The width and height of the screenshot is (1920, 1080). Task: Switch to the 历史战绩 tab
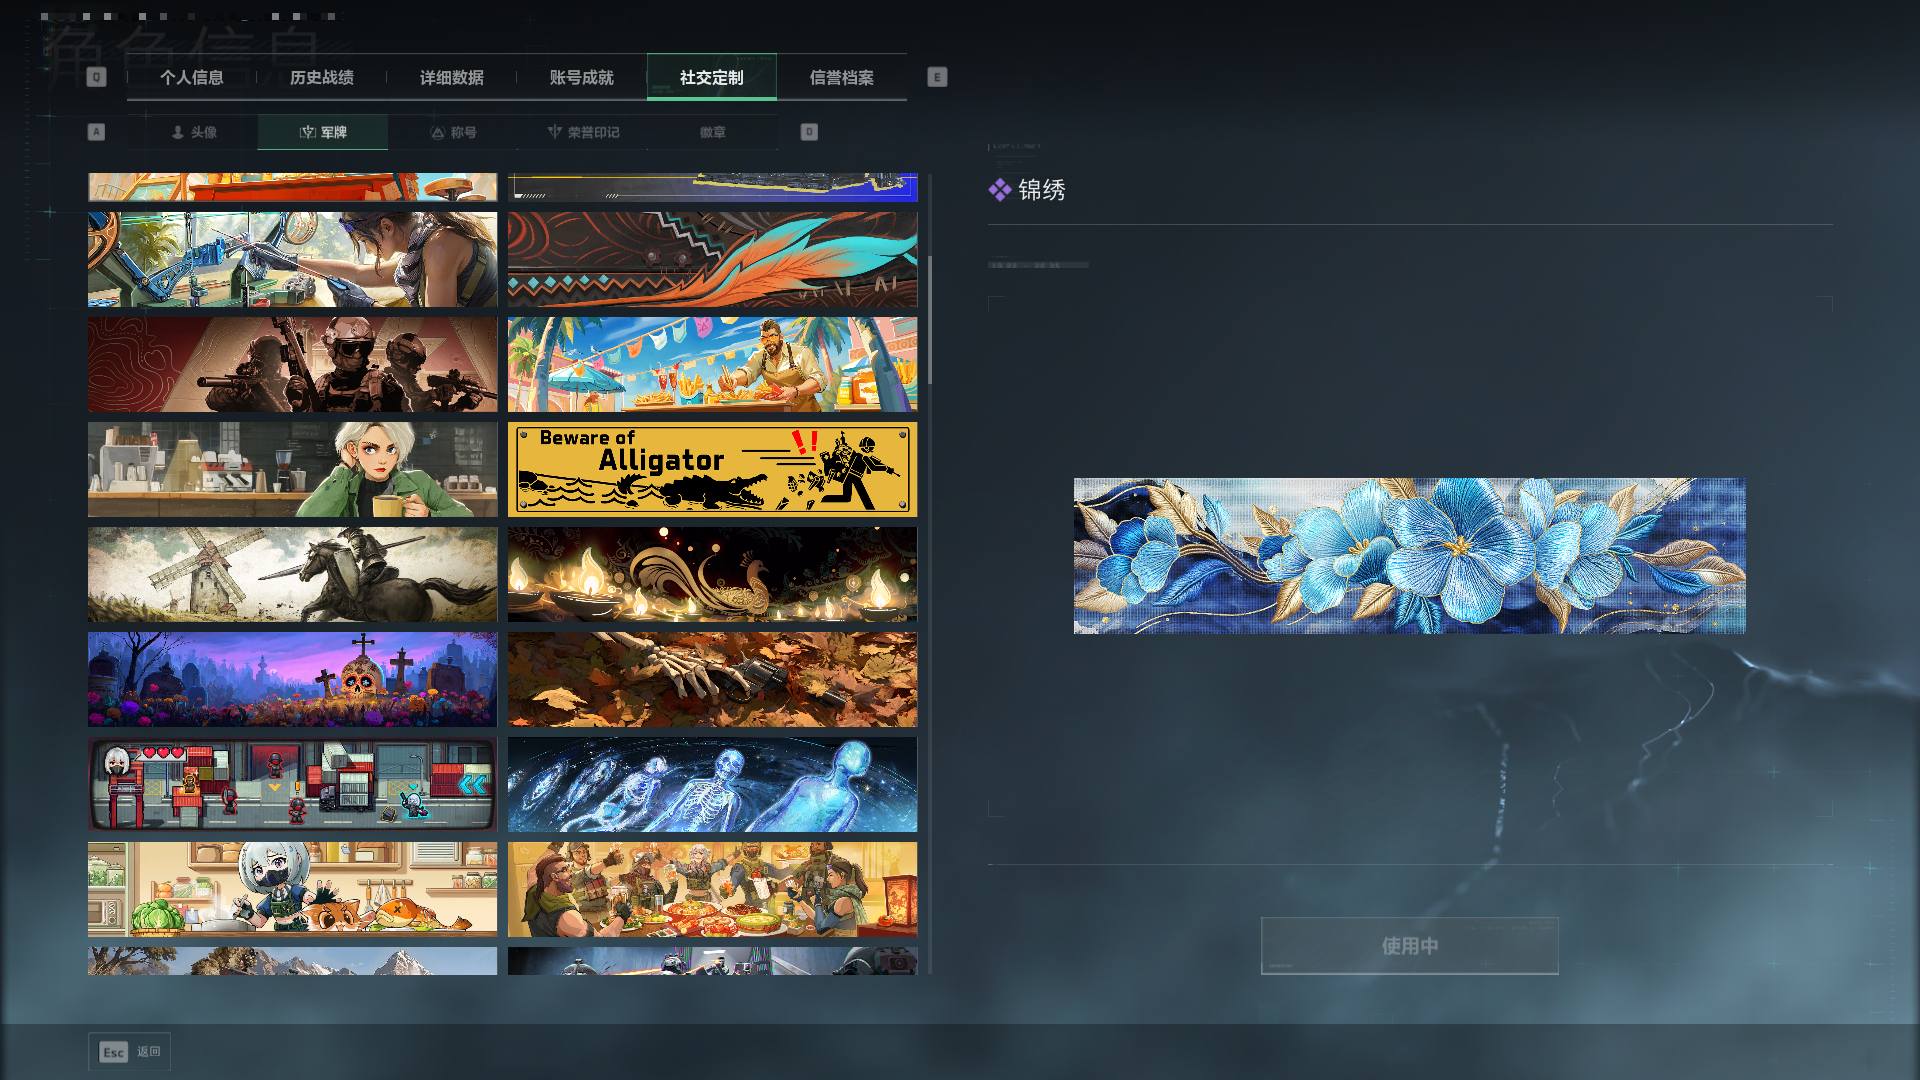pos(321,77)
